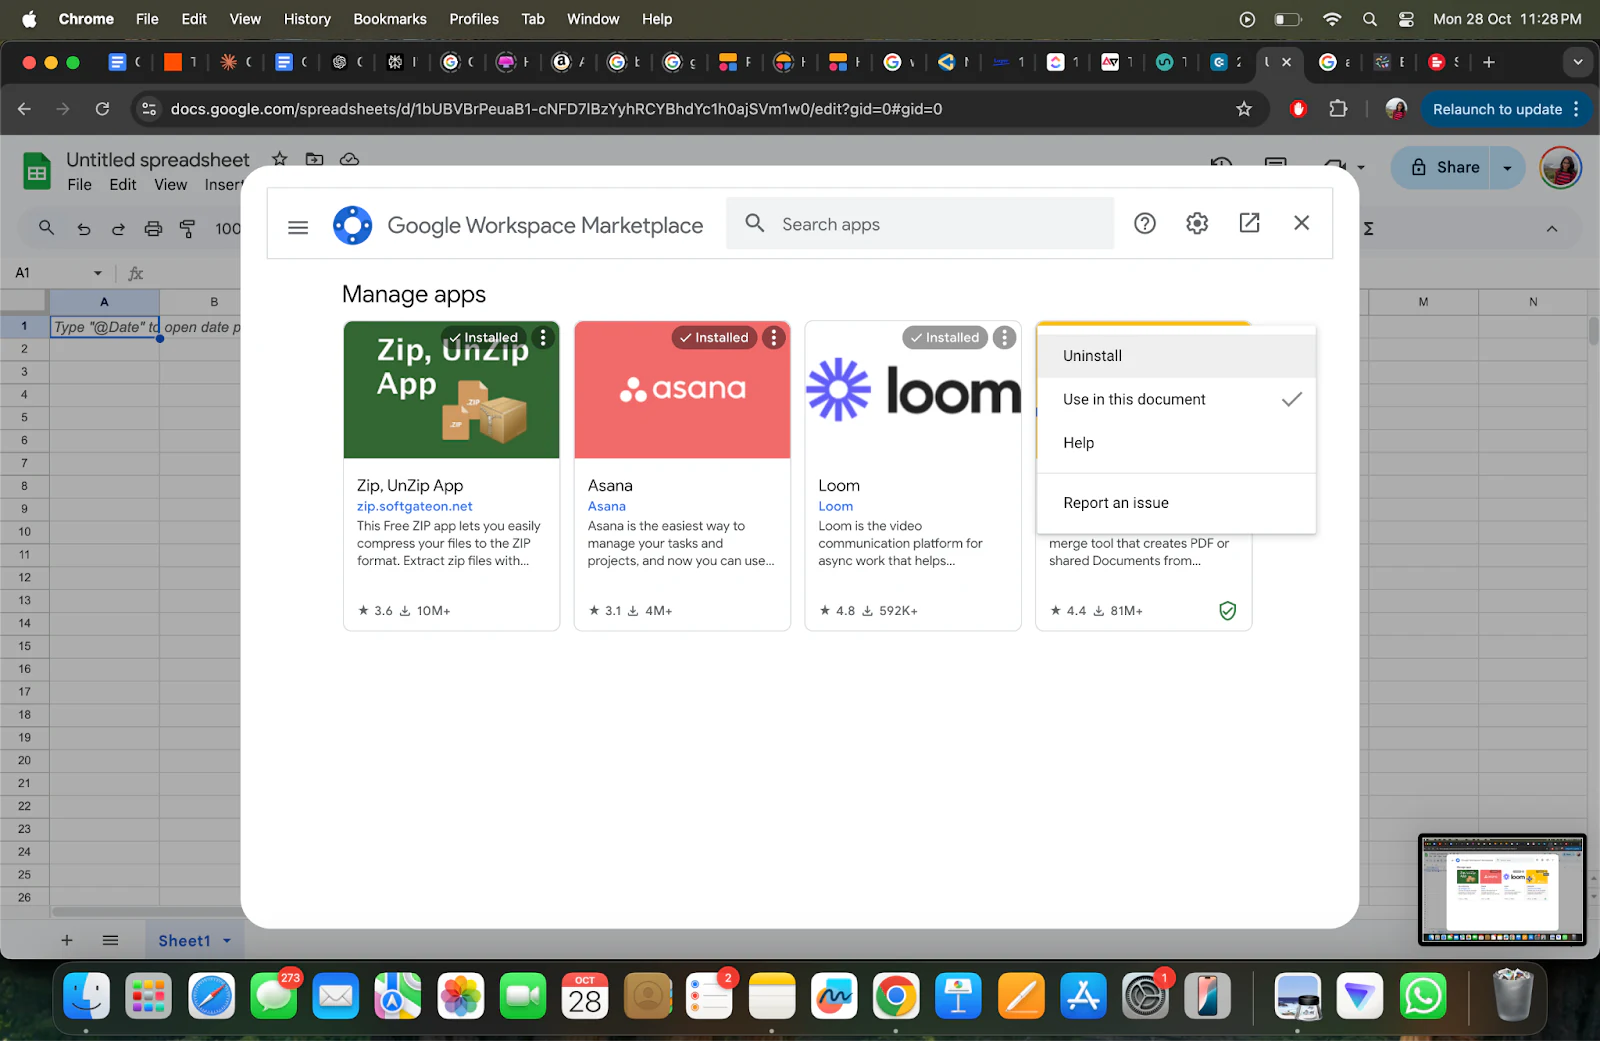Collapse the Sheets toolbar with the chevron
The height and width of the screenshot is (1041, 1600).
(1552, 229)
